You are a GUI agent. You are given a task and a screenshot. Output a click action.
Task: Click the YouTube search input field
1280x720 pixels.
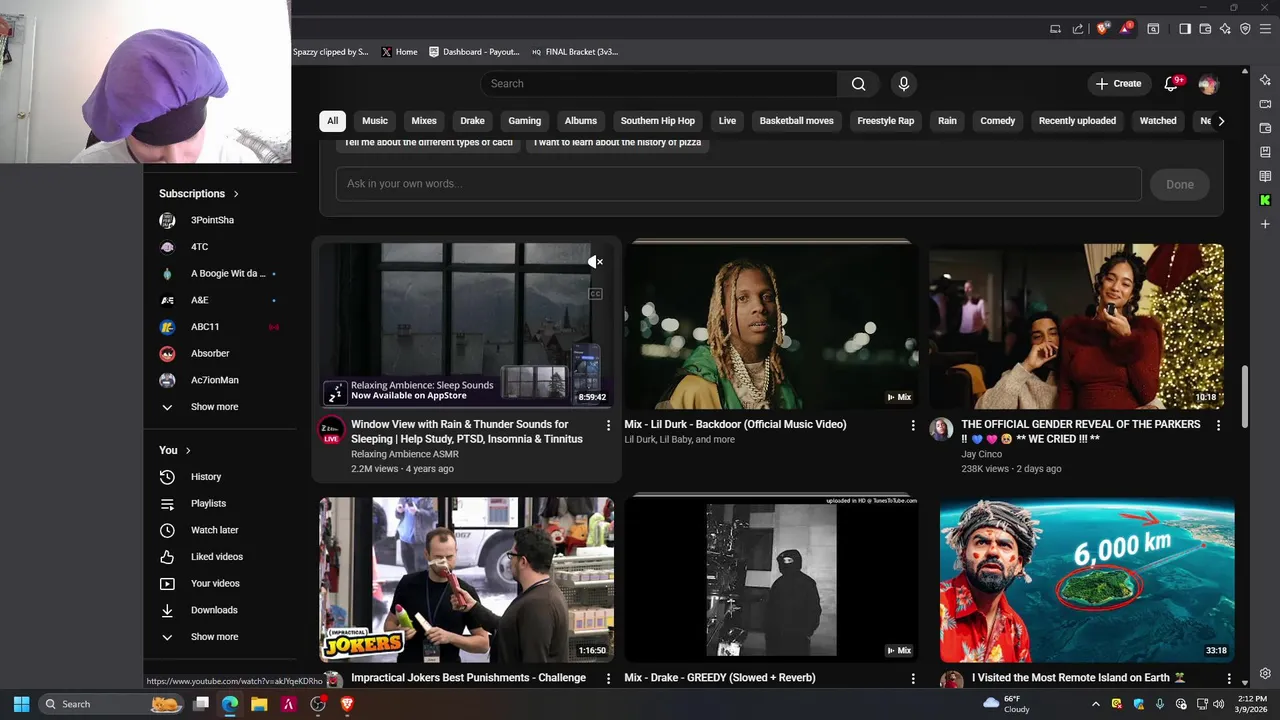click(660, 84)
